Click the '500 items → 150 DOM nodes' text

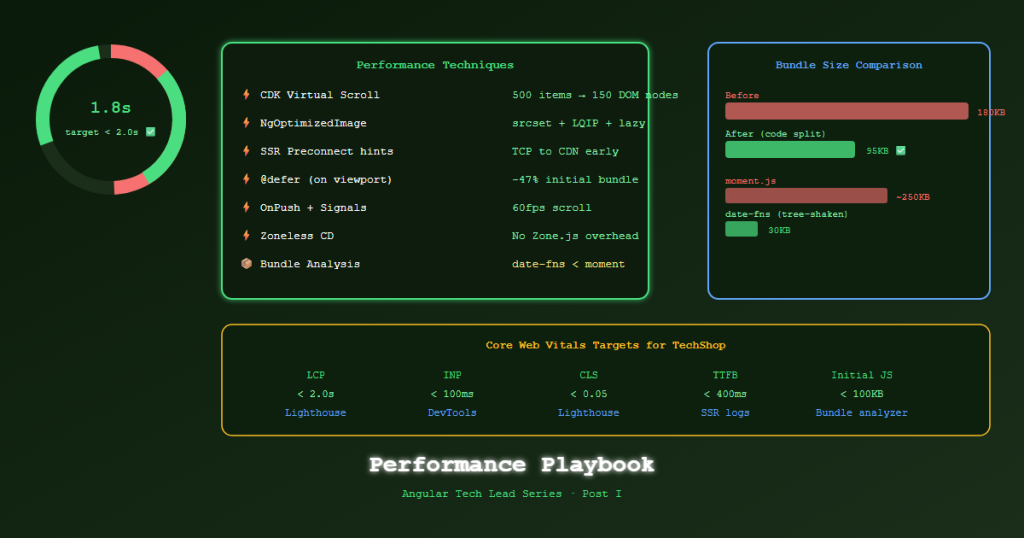click(x=595, y=95)
